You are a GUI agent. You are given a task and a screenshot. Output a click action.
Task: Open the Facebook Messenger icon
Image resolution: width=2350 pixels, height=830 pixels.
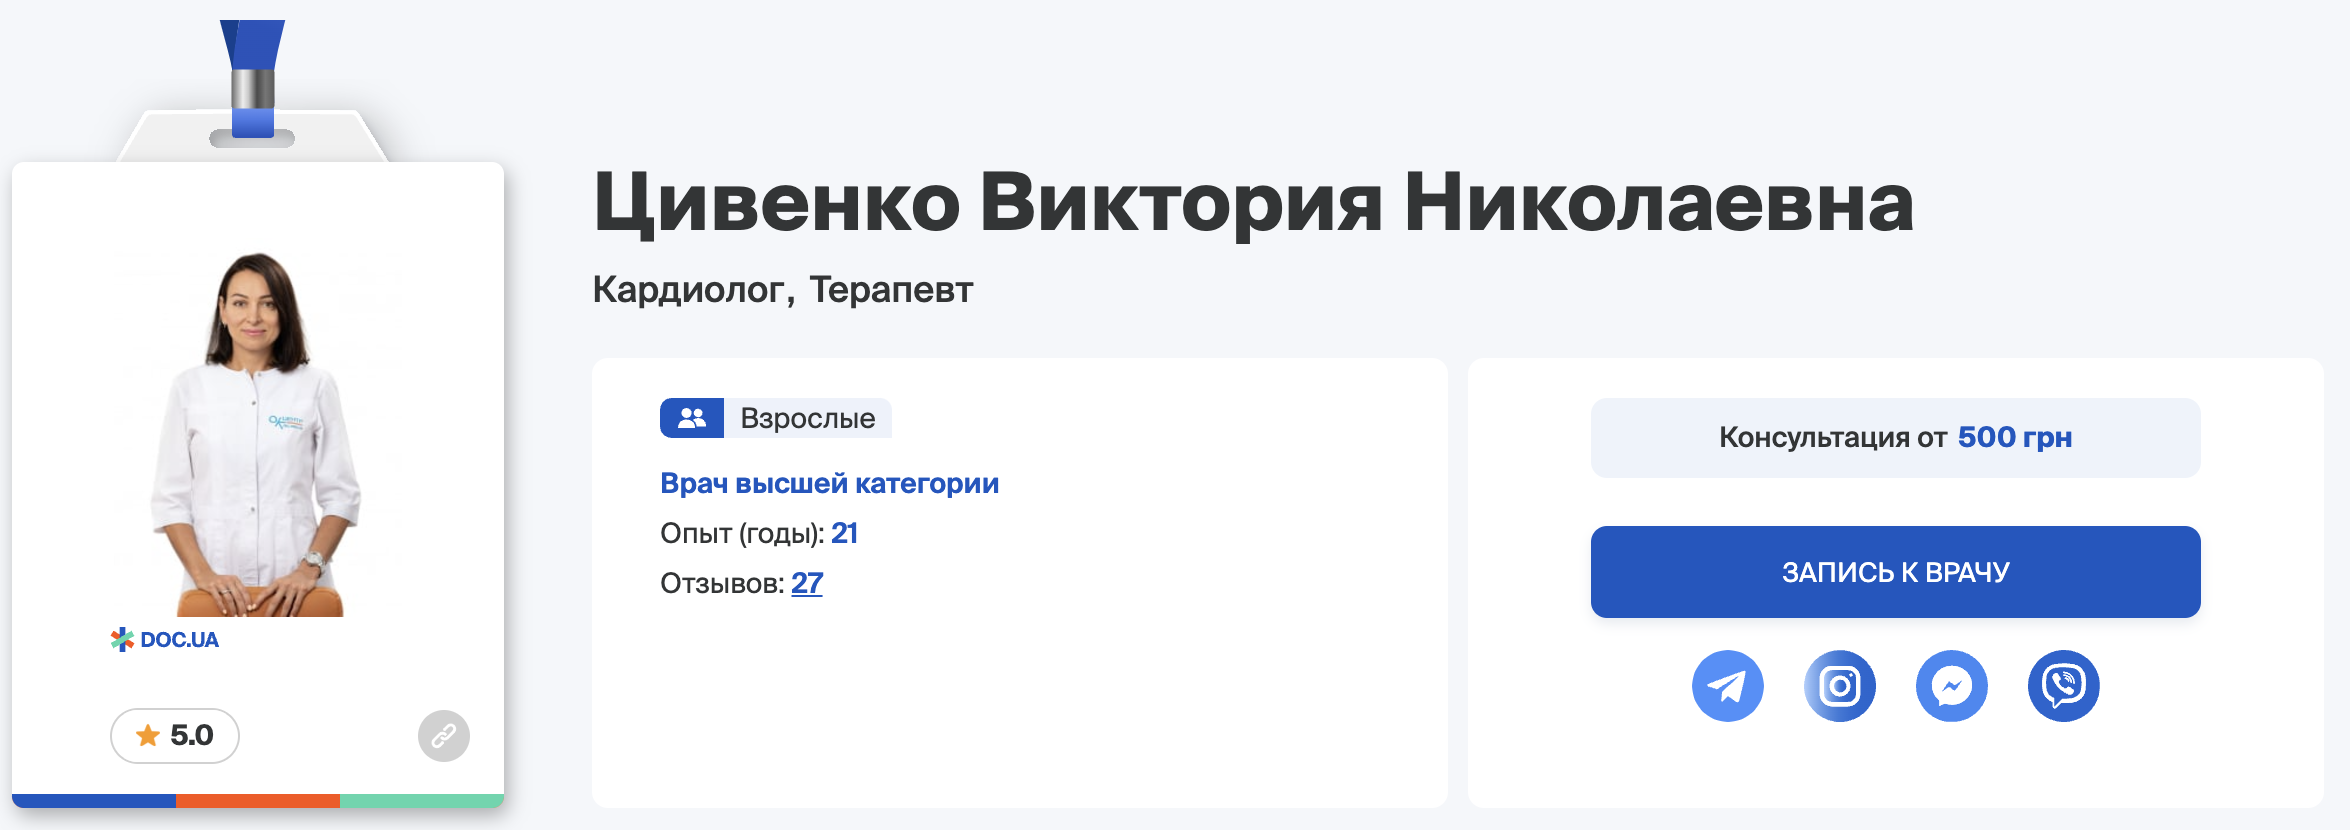1951,686
